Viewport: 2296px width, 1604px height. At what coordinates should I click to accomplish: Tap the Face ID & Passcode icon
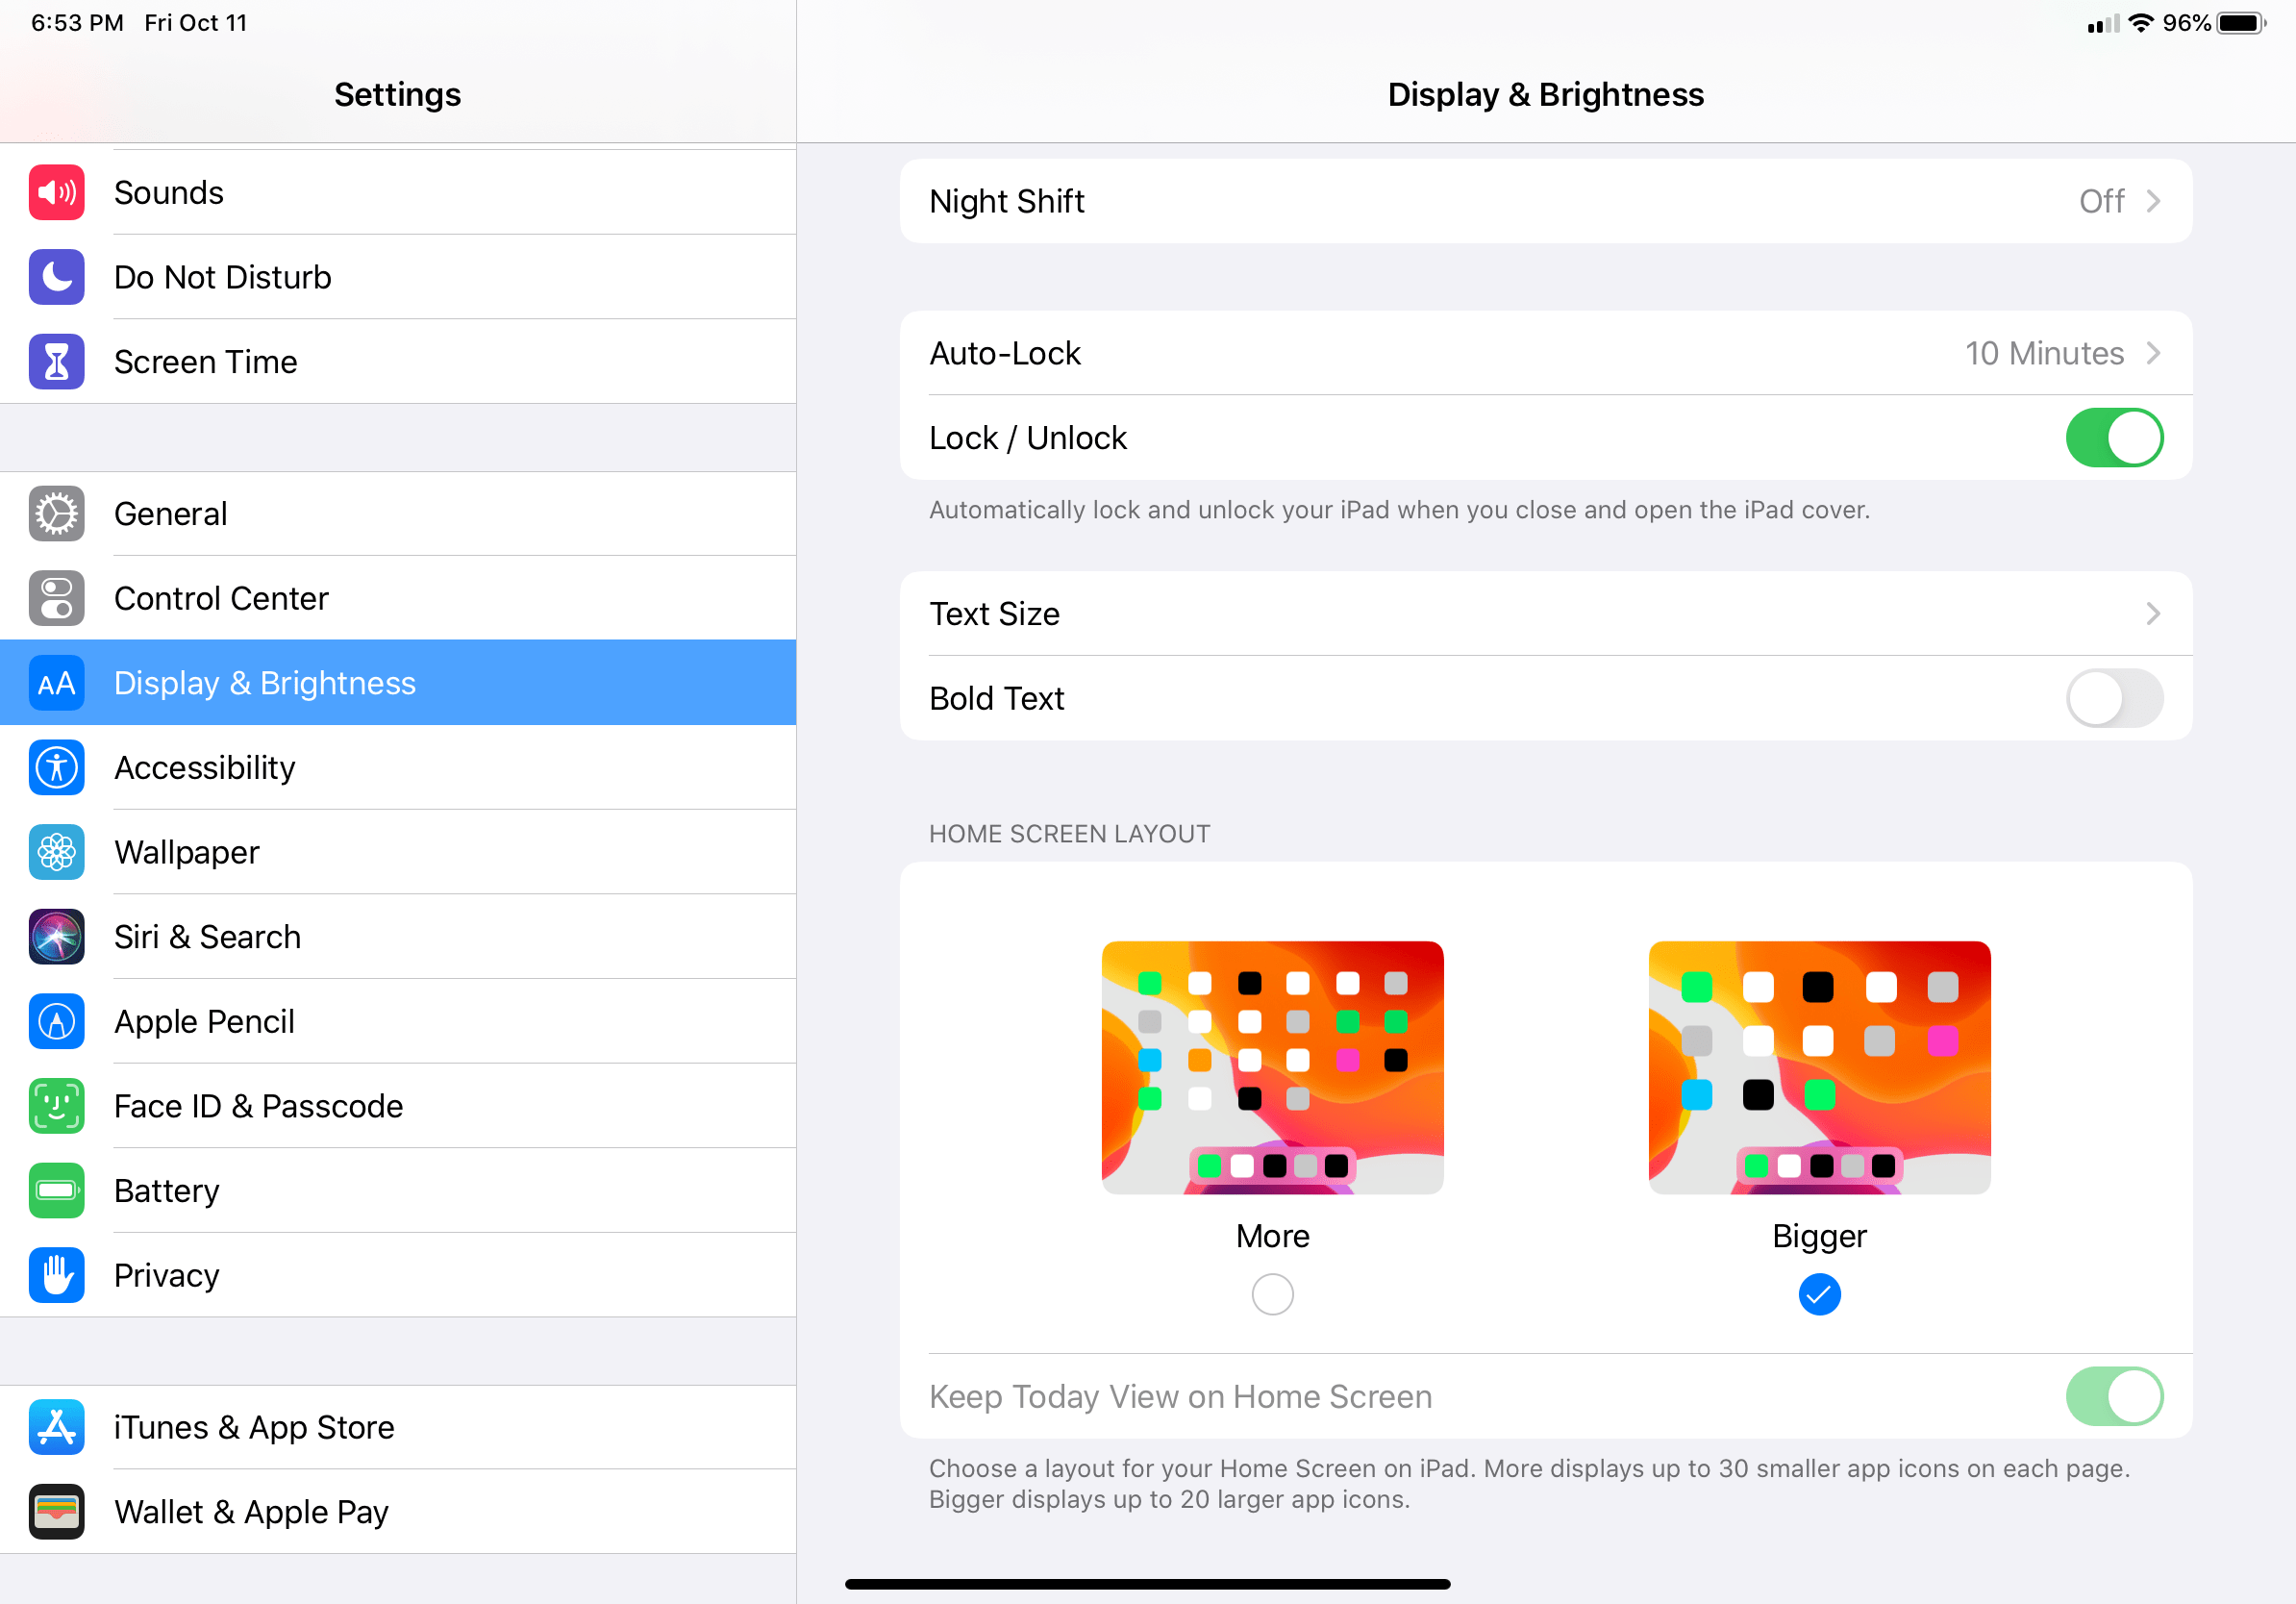56,1105
